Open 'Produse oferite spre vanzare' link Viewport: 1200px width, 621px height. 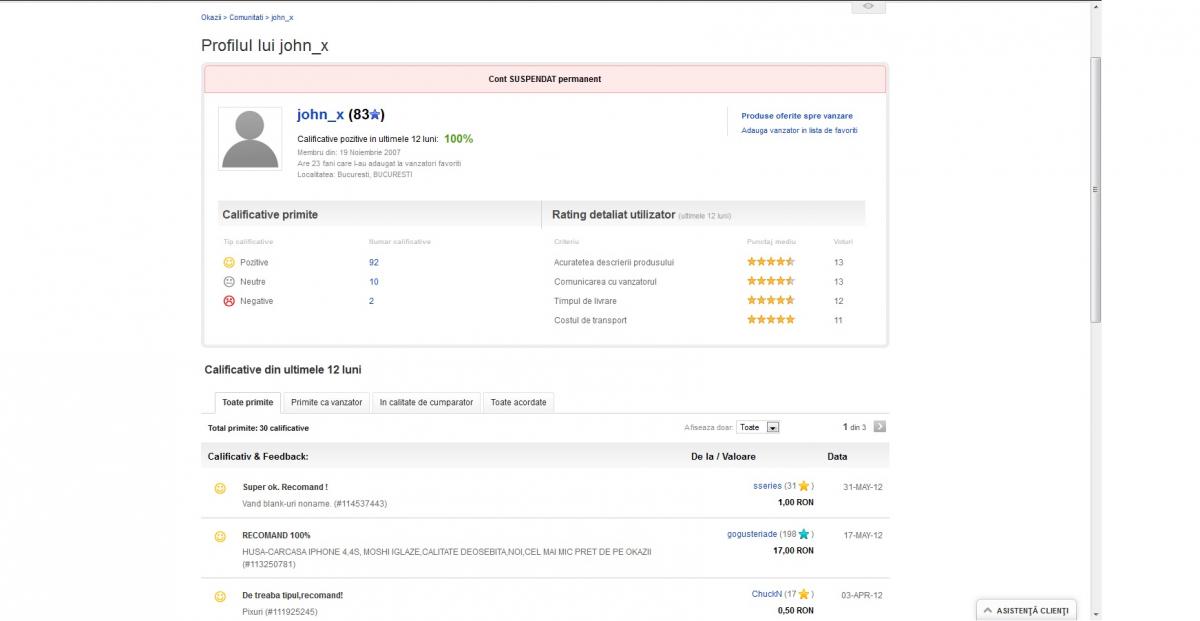tap(797, 116)
